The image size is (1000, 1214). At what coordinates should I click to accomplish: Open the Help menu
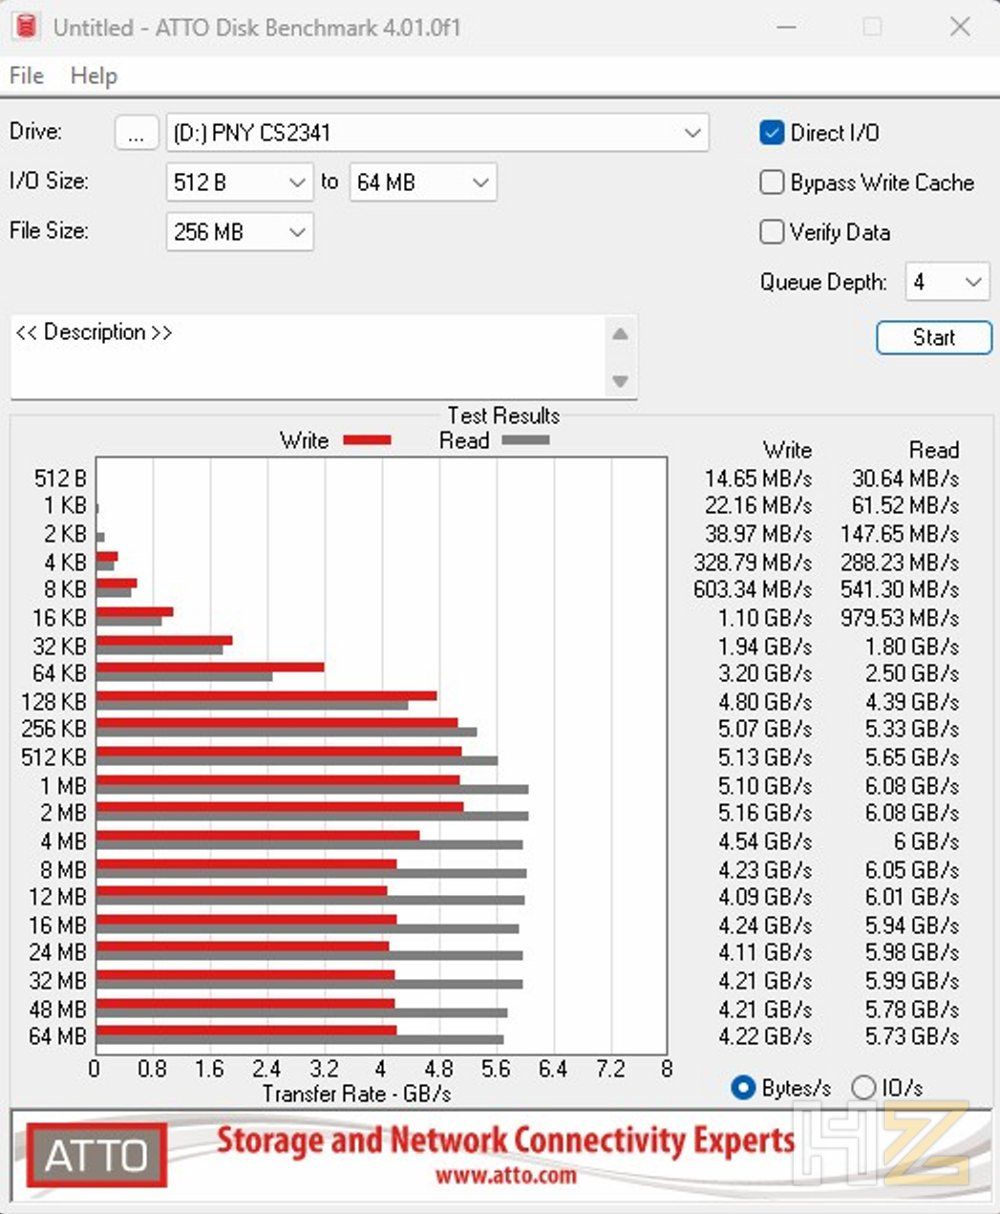[93, 76]
